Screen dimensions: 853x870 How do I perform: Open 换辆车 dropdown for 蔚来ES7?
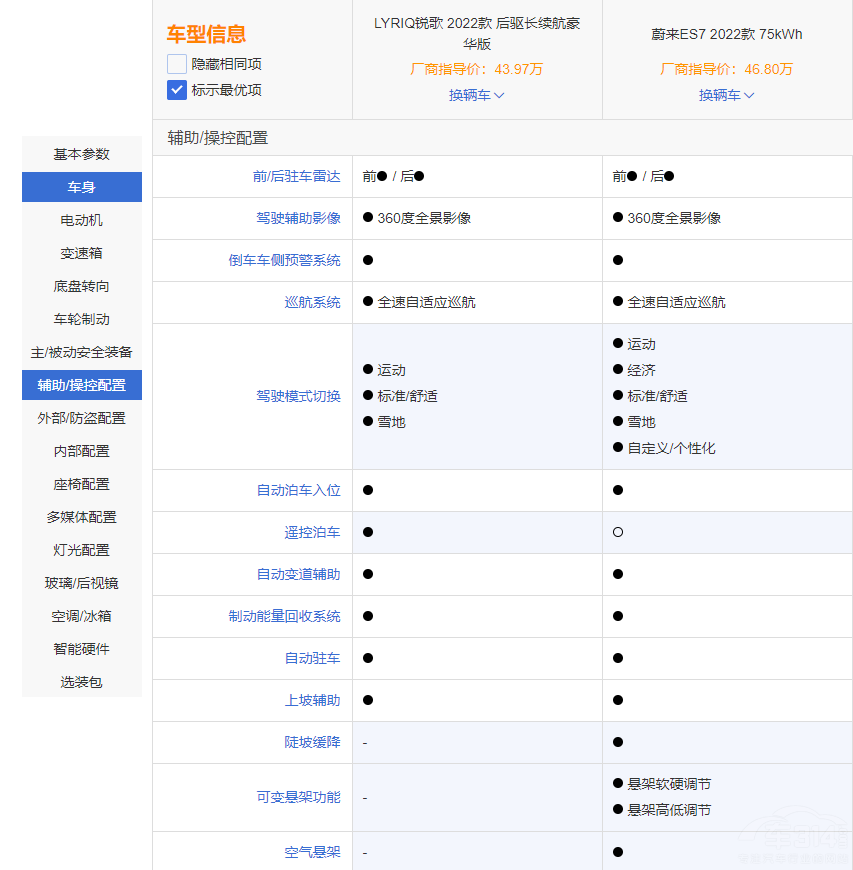726,95
